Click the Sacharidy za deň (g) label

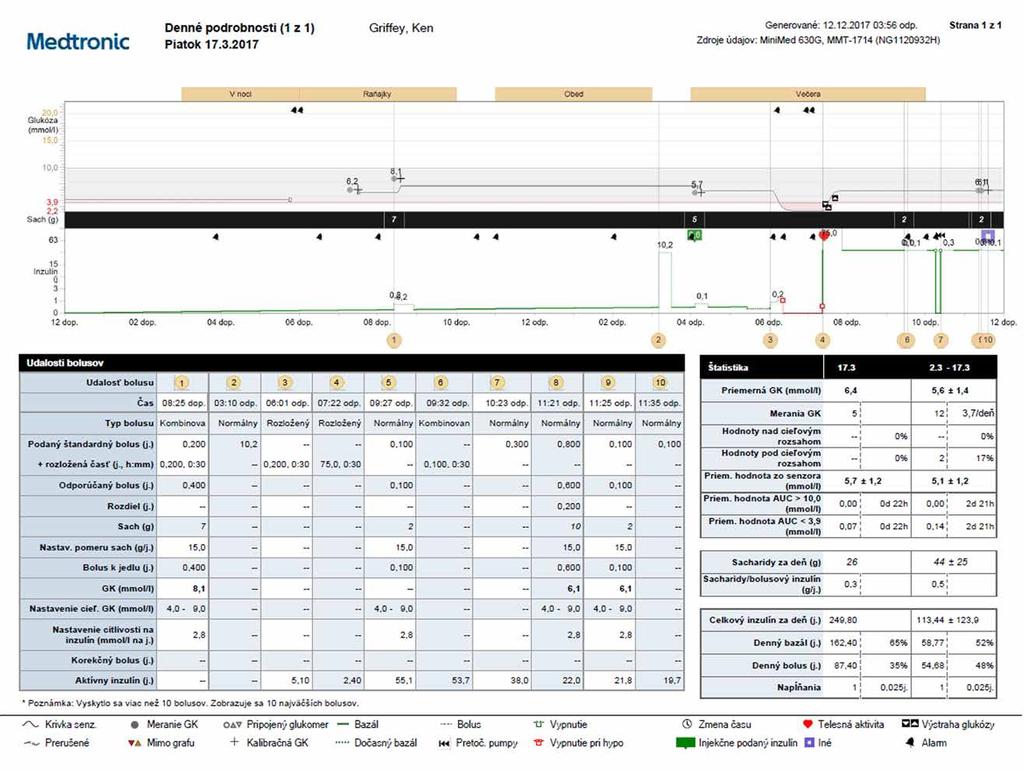(x=776, y=562)
